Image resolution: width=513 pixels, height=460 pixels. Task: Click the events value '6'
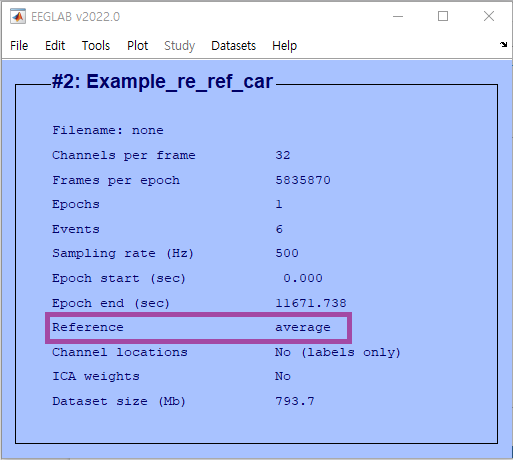279,229
